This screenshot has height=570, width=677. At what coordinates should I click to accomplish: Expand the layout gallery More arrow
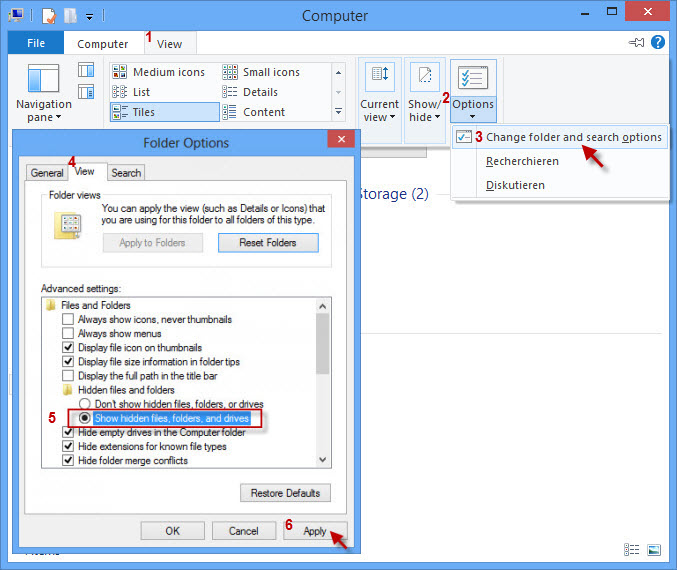[x=338, y=112]
